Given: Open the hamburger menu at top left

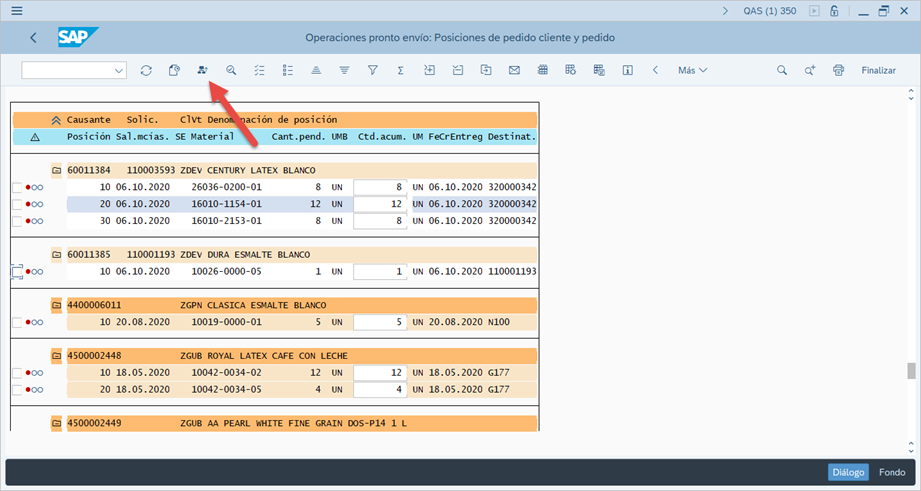Looking at the screenshot, I should pos(17,11).
